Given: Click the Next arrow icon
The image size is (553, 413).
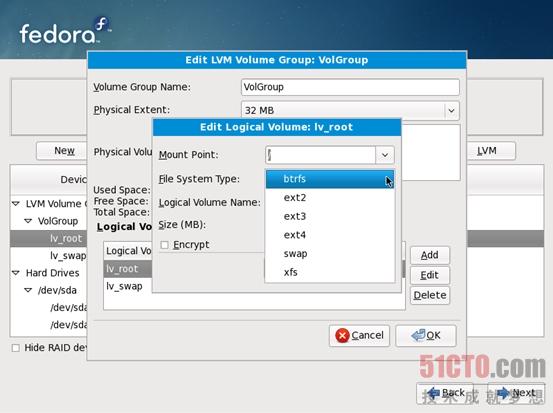Looking at the screenshot, I should click(503, 393).
